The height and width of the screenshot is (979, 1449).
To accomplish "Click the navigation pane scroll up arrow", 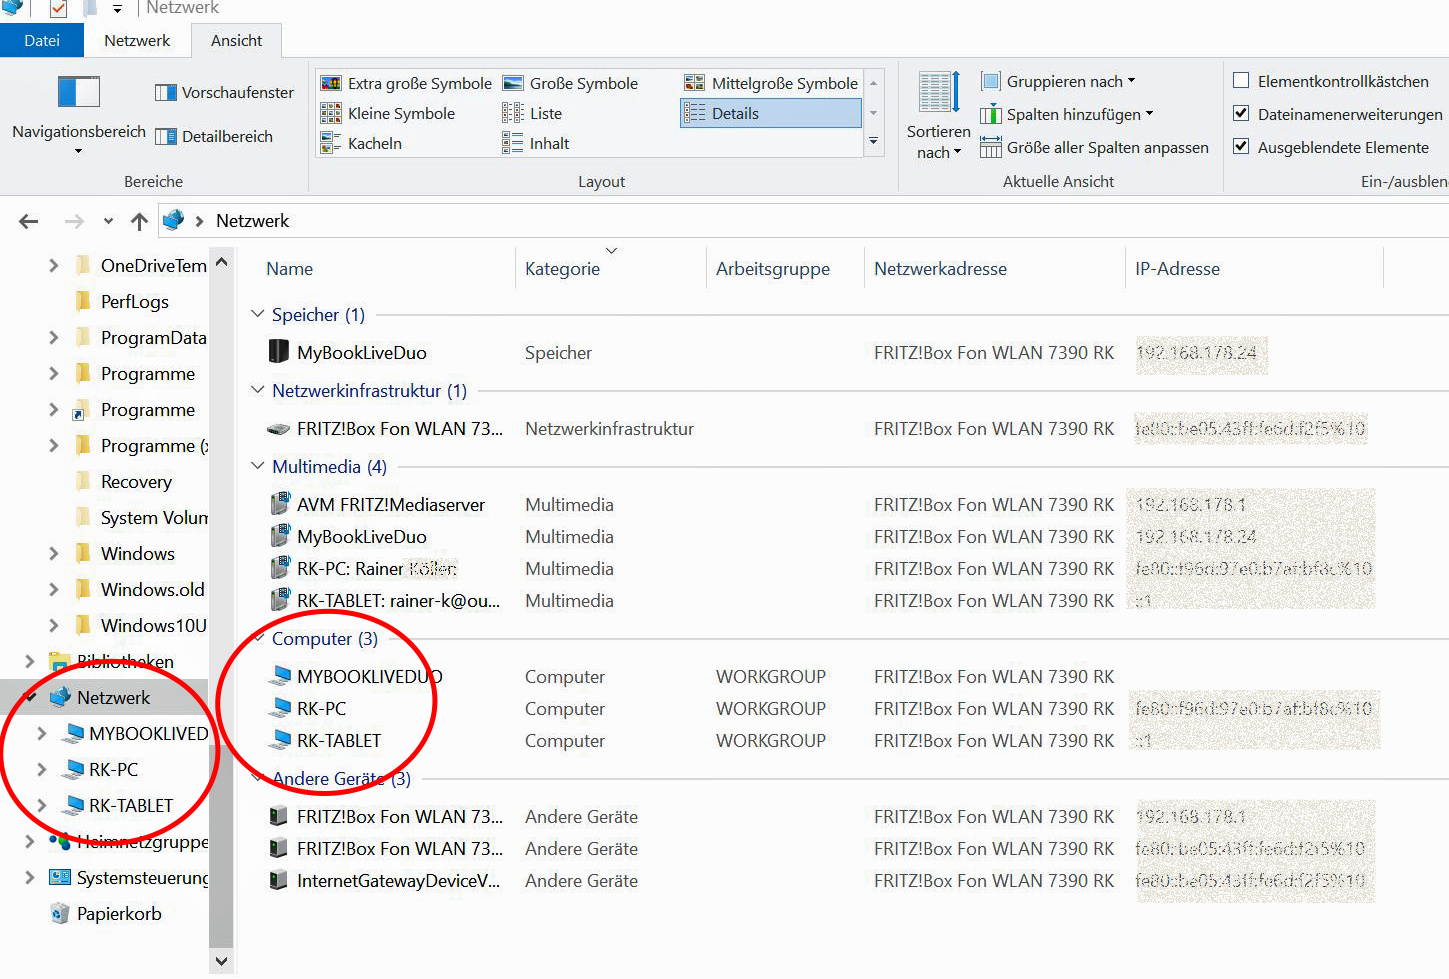I will [221, 262].
